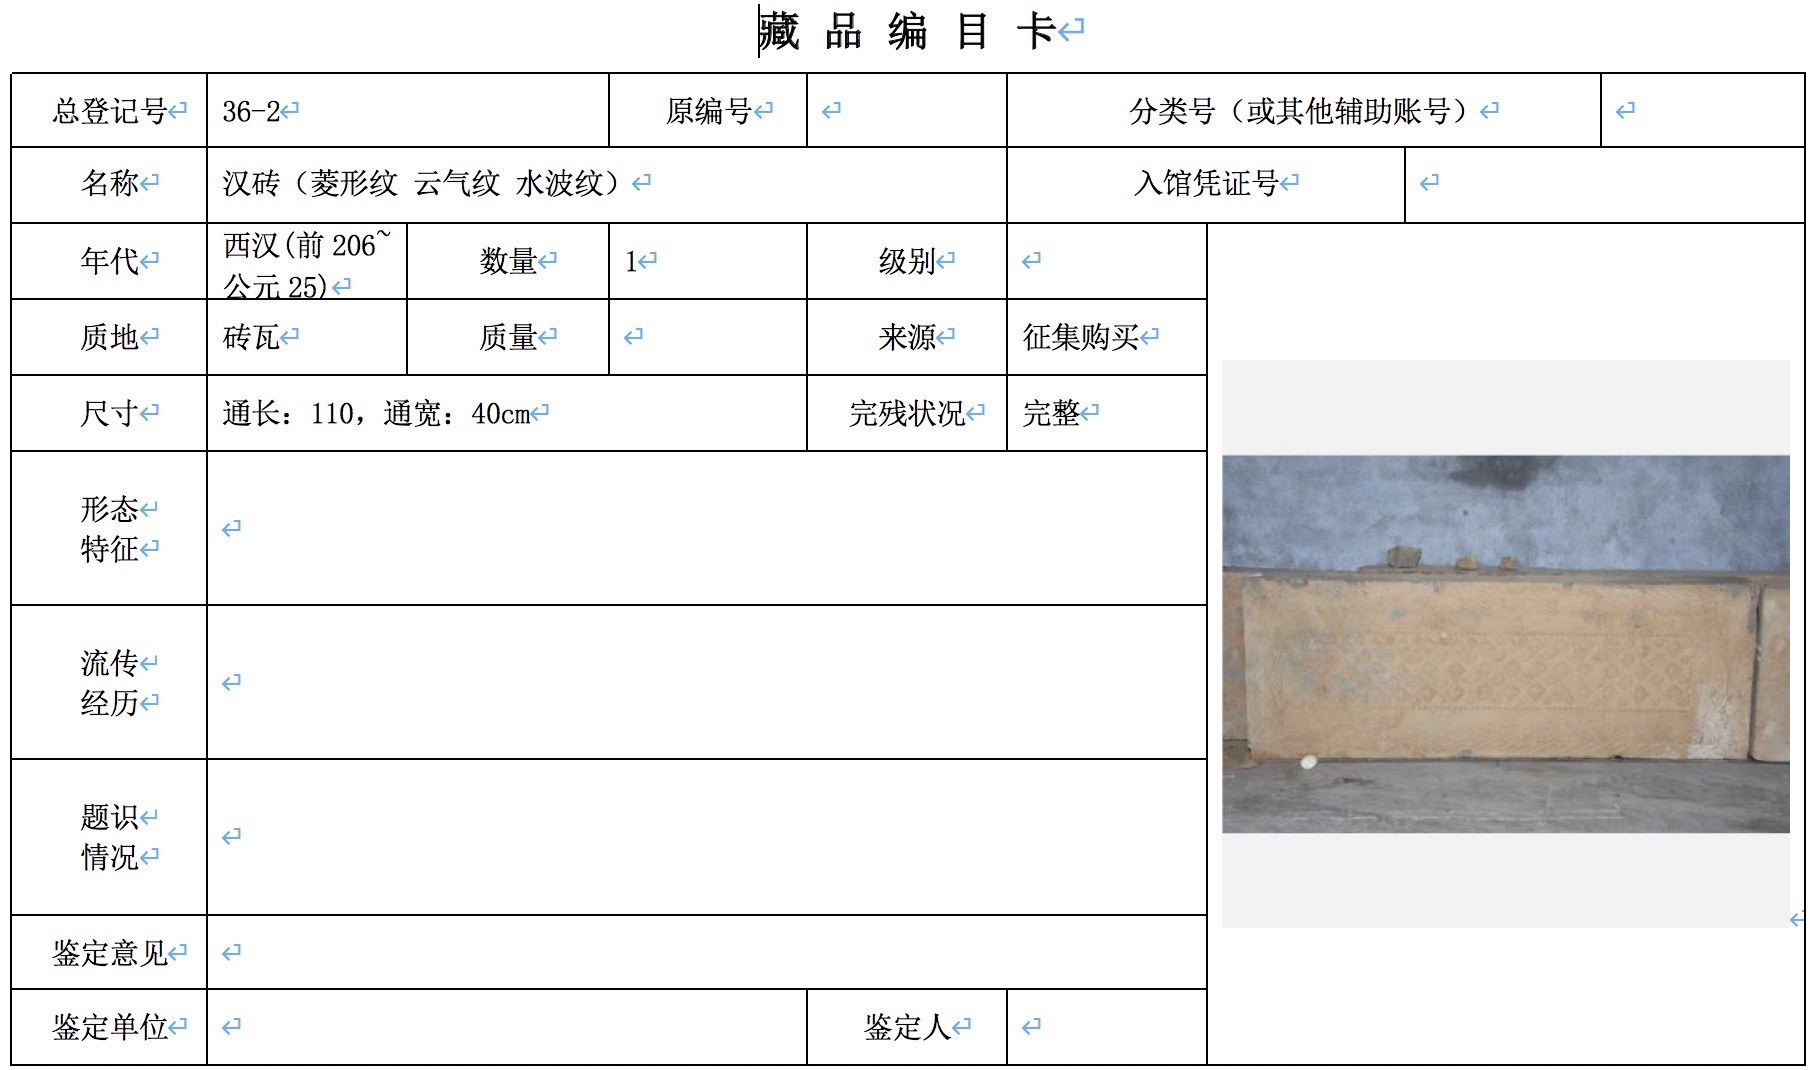
Task: Select the 年代 label cell
Action: point(109,261)
